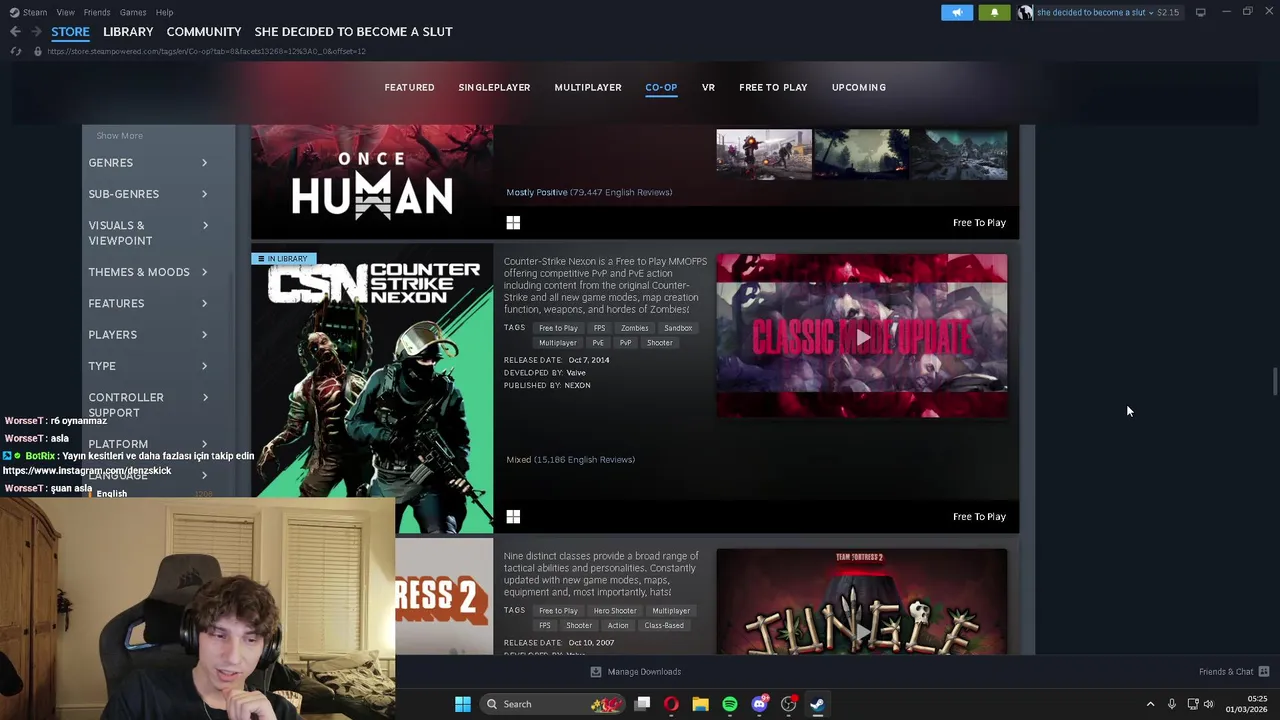Image resolution: width=1280 pixels, height=720 pixels.
Task: Expand the Visuals & Viewpoint filter
Action: (148, 233)
